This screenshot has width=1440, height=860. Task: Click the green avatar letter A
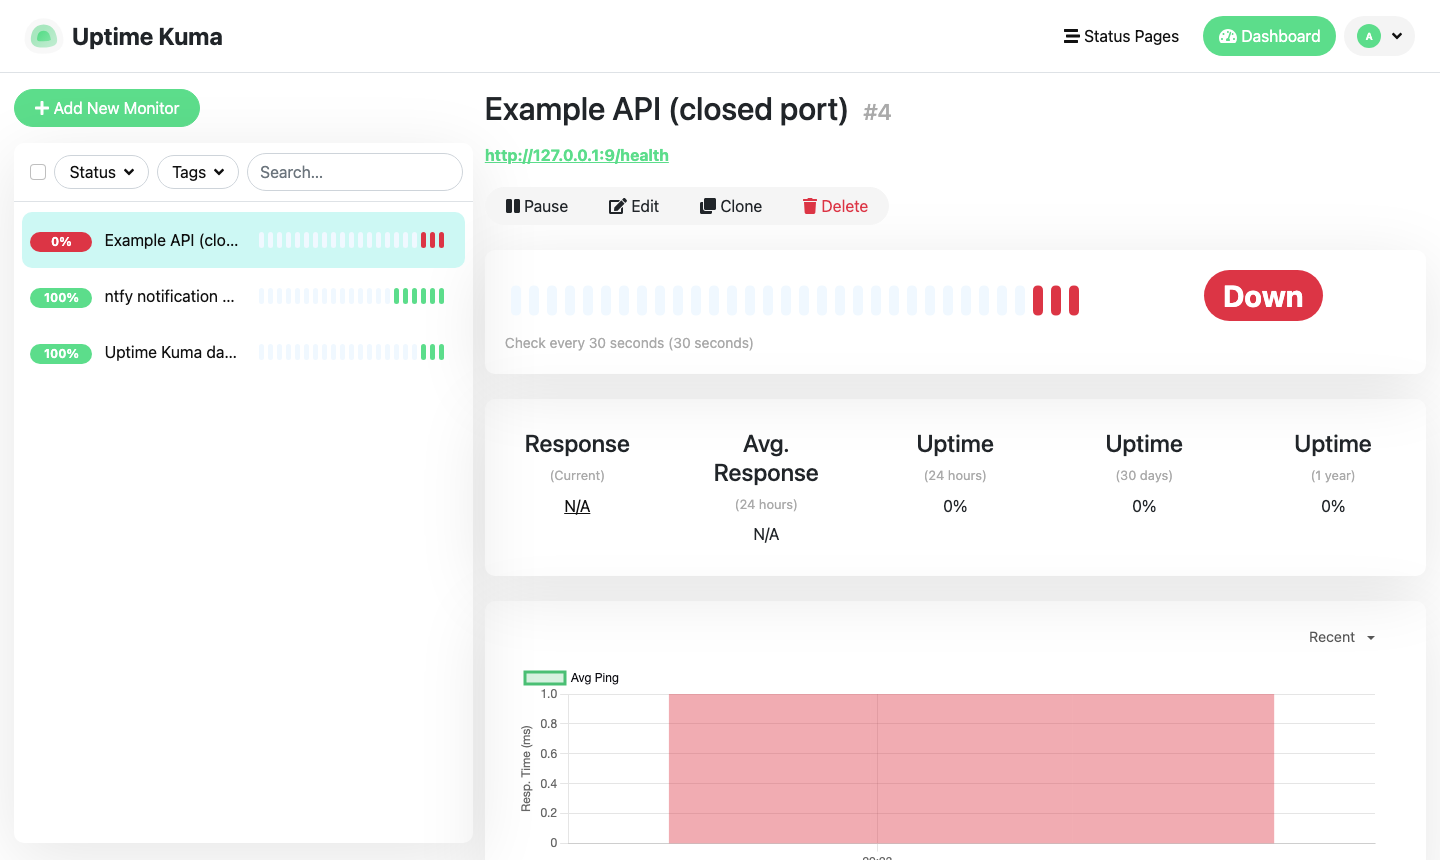click(1369, 36)
